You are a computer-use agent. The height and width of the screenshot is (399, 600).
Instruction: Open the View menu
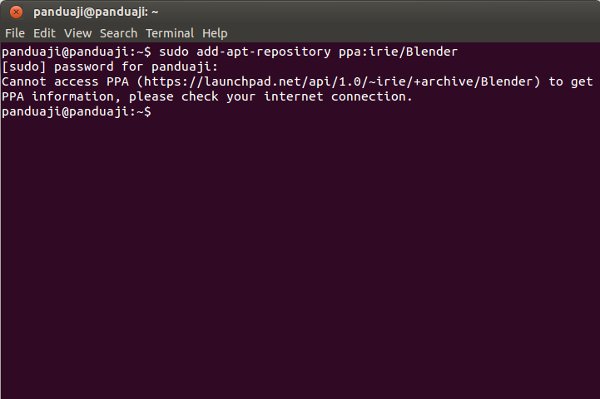pos(78,33)
